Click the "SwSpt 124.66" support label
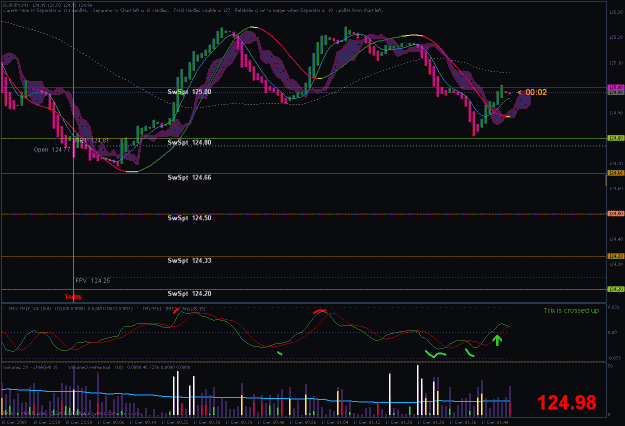Screen dimensions: 625x426 pos(189,177)
